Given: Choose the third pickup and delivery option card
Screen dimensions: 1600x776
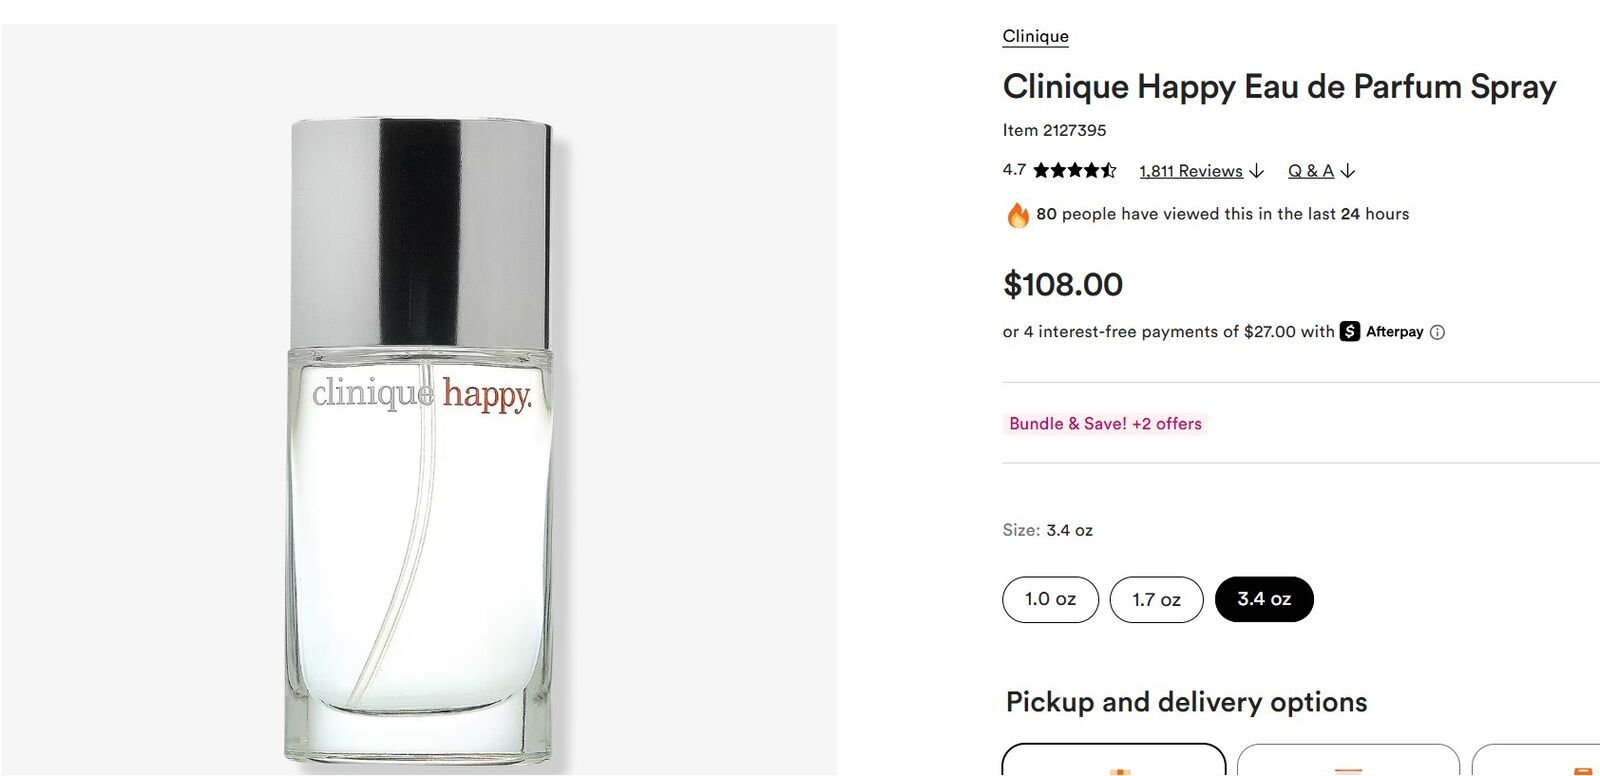Looking at the screenshot, I should tap(1536, 760).
